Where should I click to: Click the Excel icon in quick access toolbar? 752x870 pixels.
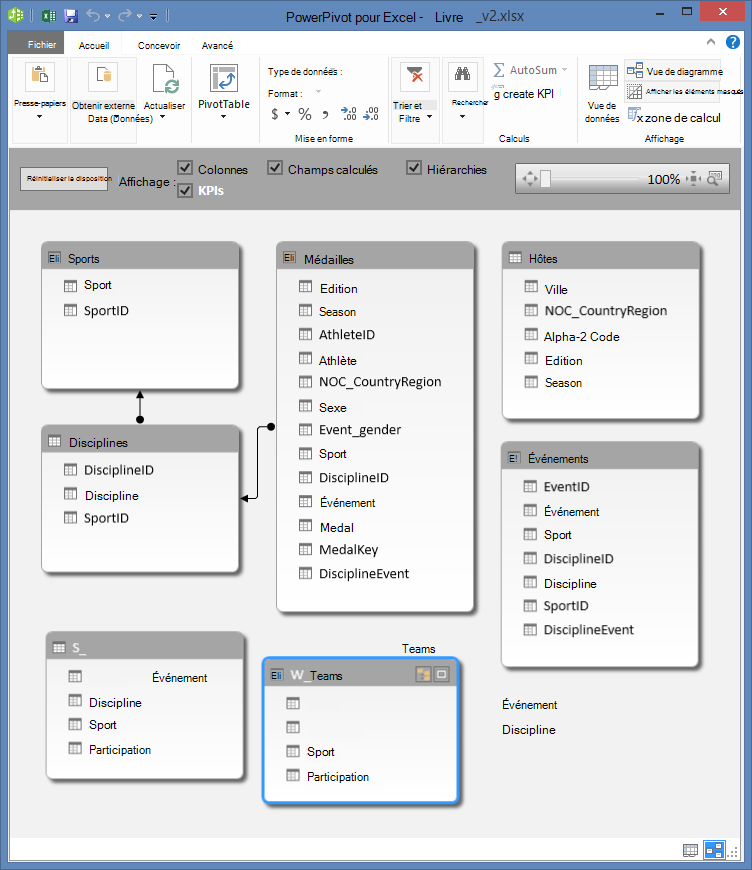point(49,16)
